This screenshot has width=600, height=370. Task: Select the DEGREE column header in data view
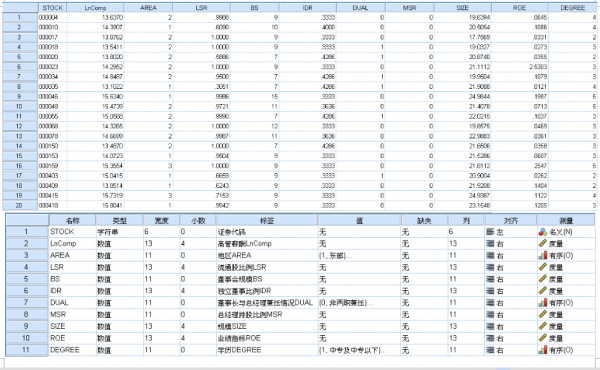coord(573,8)
